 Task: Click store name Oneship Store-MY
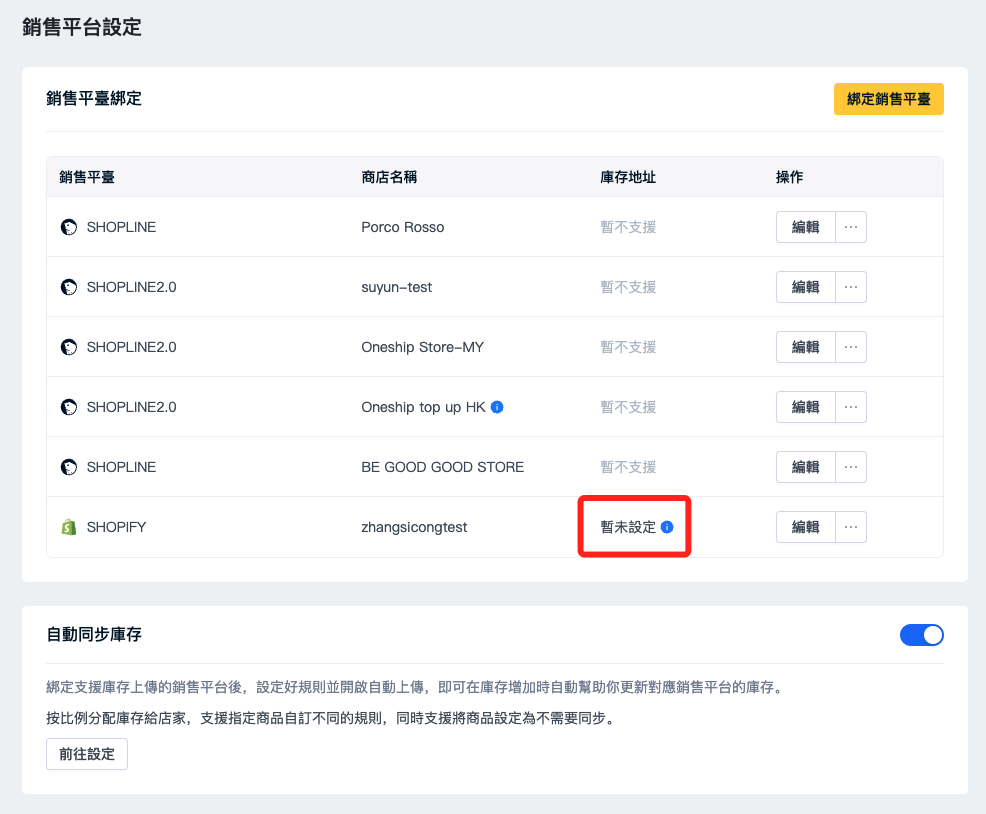(423, 347)
